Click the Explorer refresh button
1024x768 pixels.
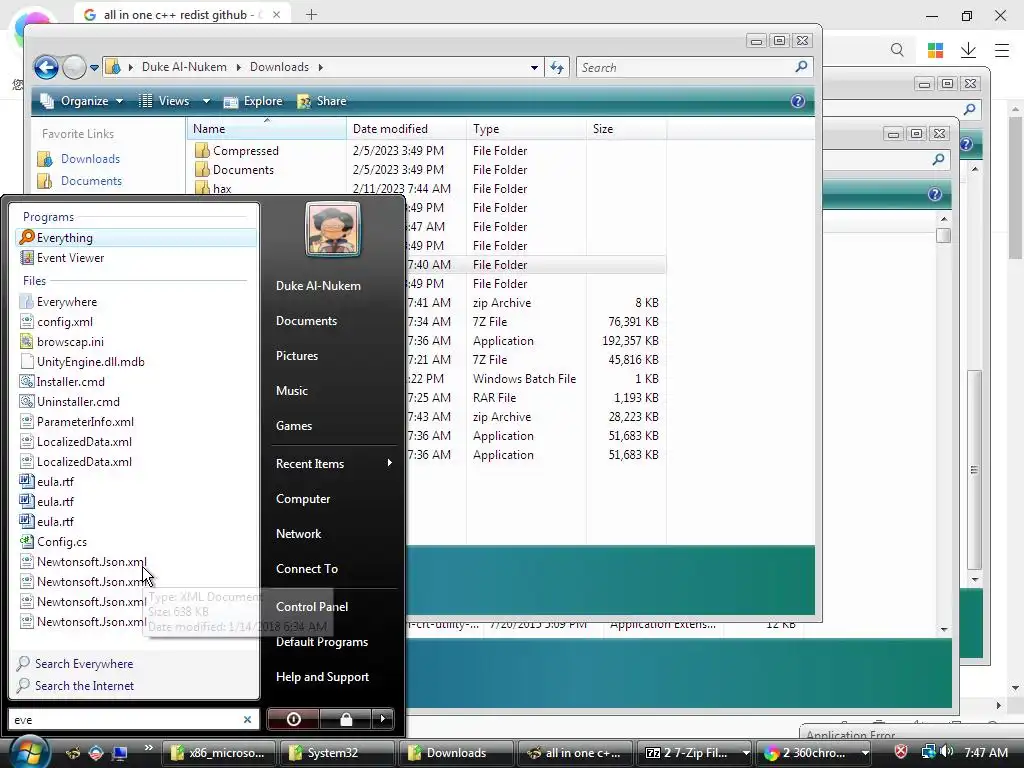coord(557,67)
